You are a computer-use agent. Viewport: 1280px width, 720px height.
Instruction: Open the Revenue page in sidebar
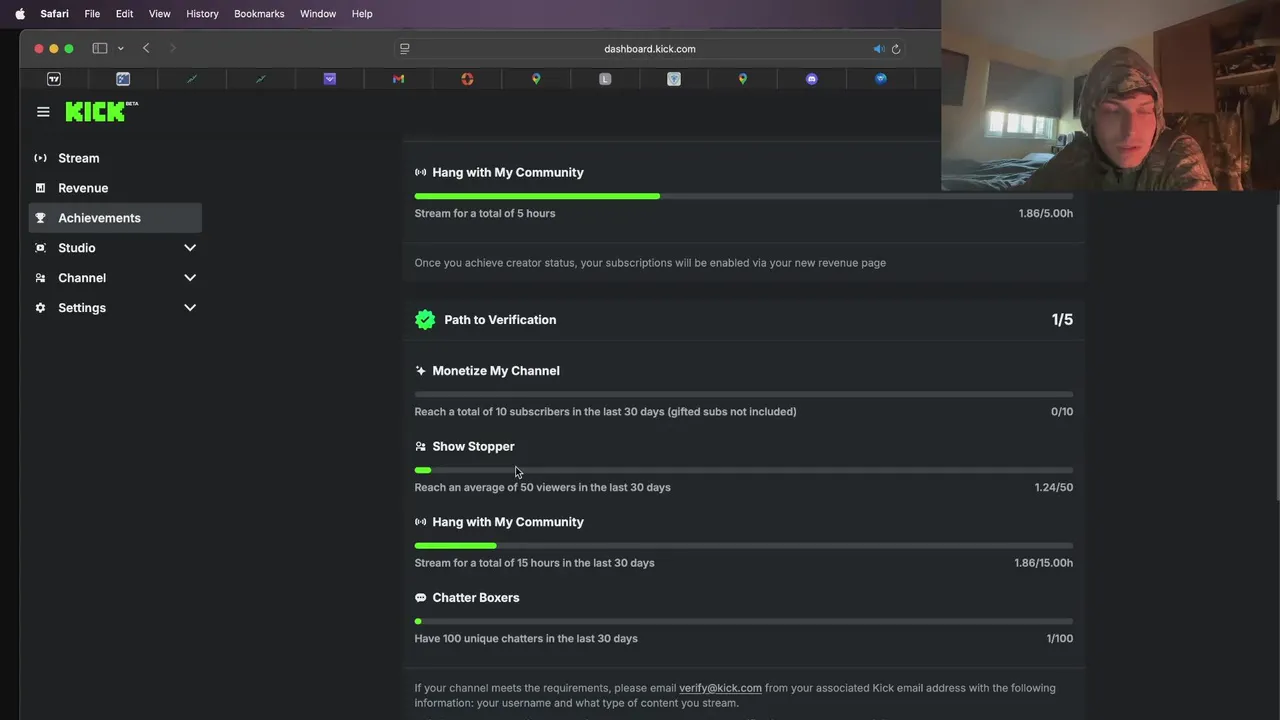coord(115,188)
